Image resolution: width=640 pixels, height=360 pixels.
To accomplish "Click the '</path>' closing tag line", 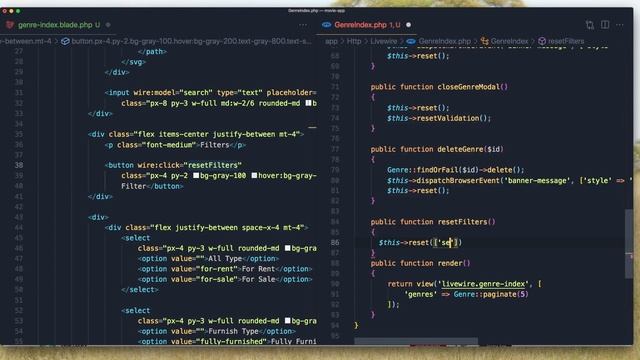I will (152, 52).
